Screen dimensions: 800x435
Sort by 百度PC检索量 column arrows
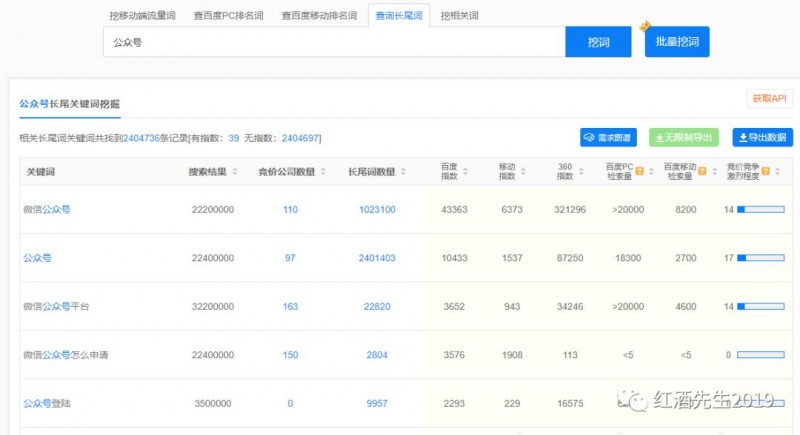[651, 172]
